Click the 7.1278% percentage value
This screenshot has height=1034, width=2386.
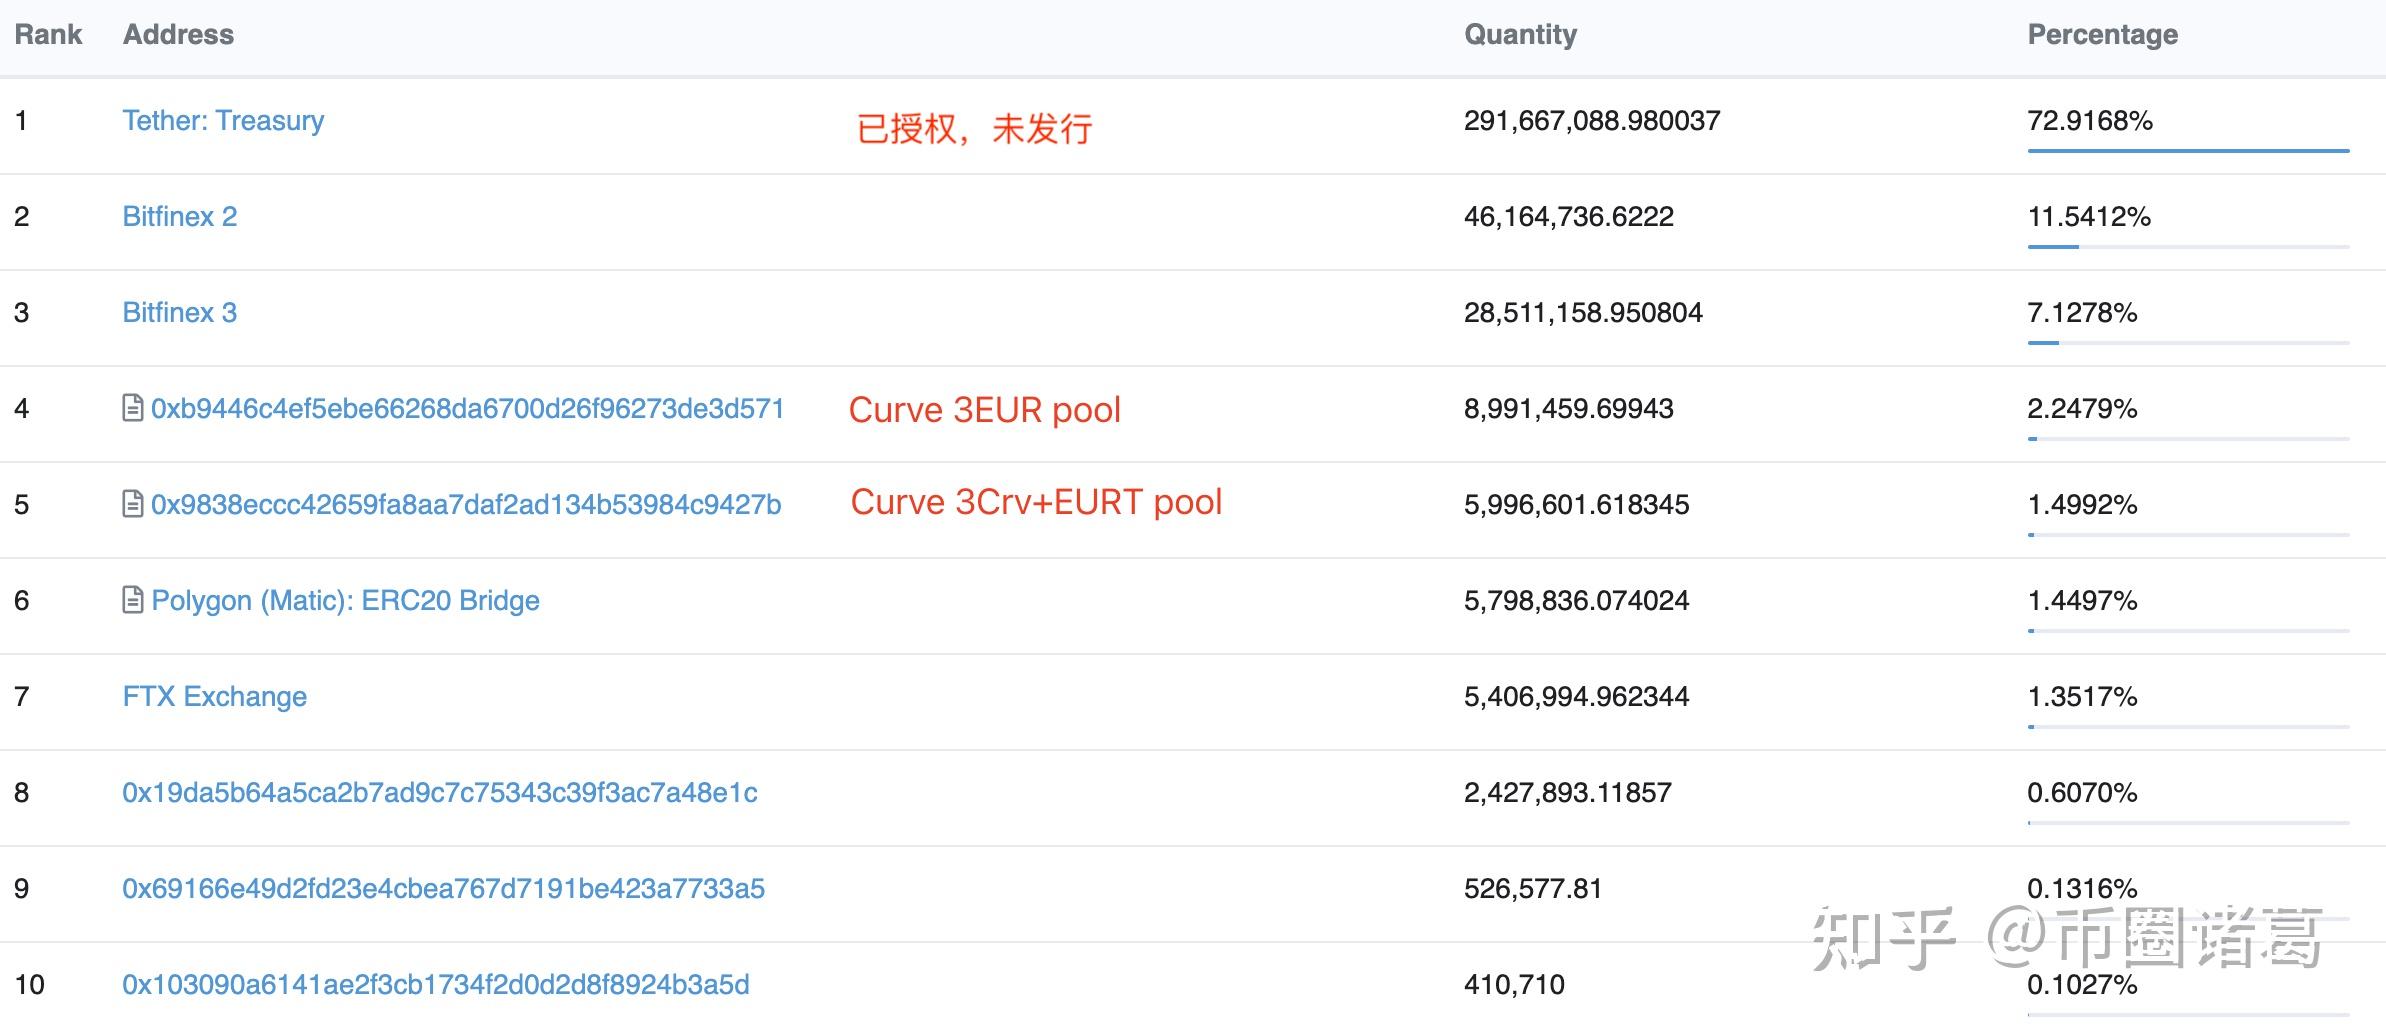[x=2082, y=313]
